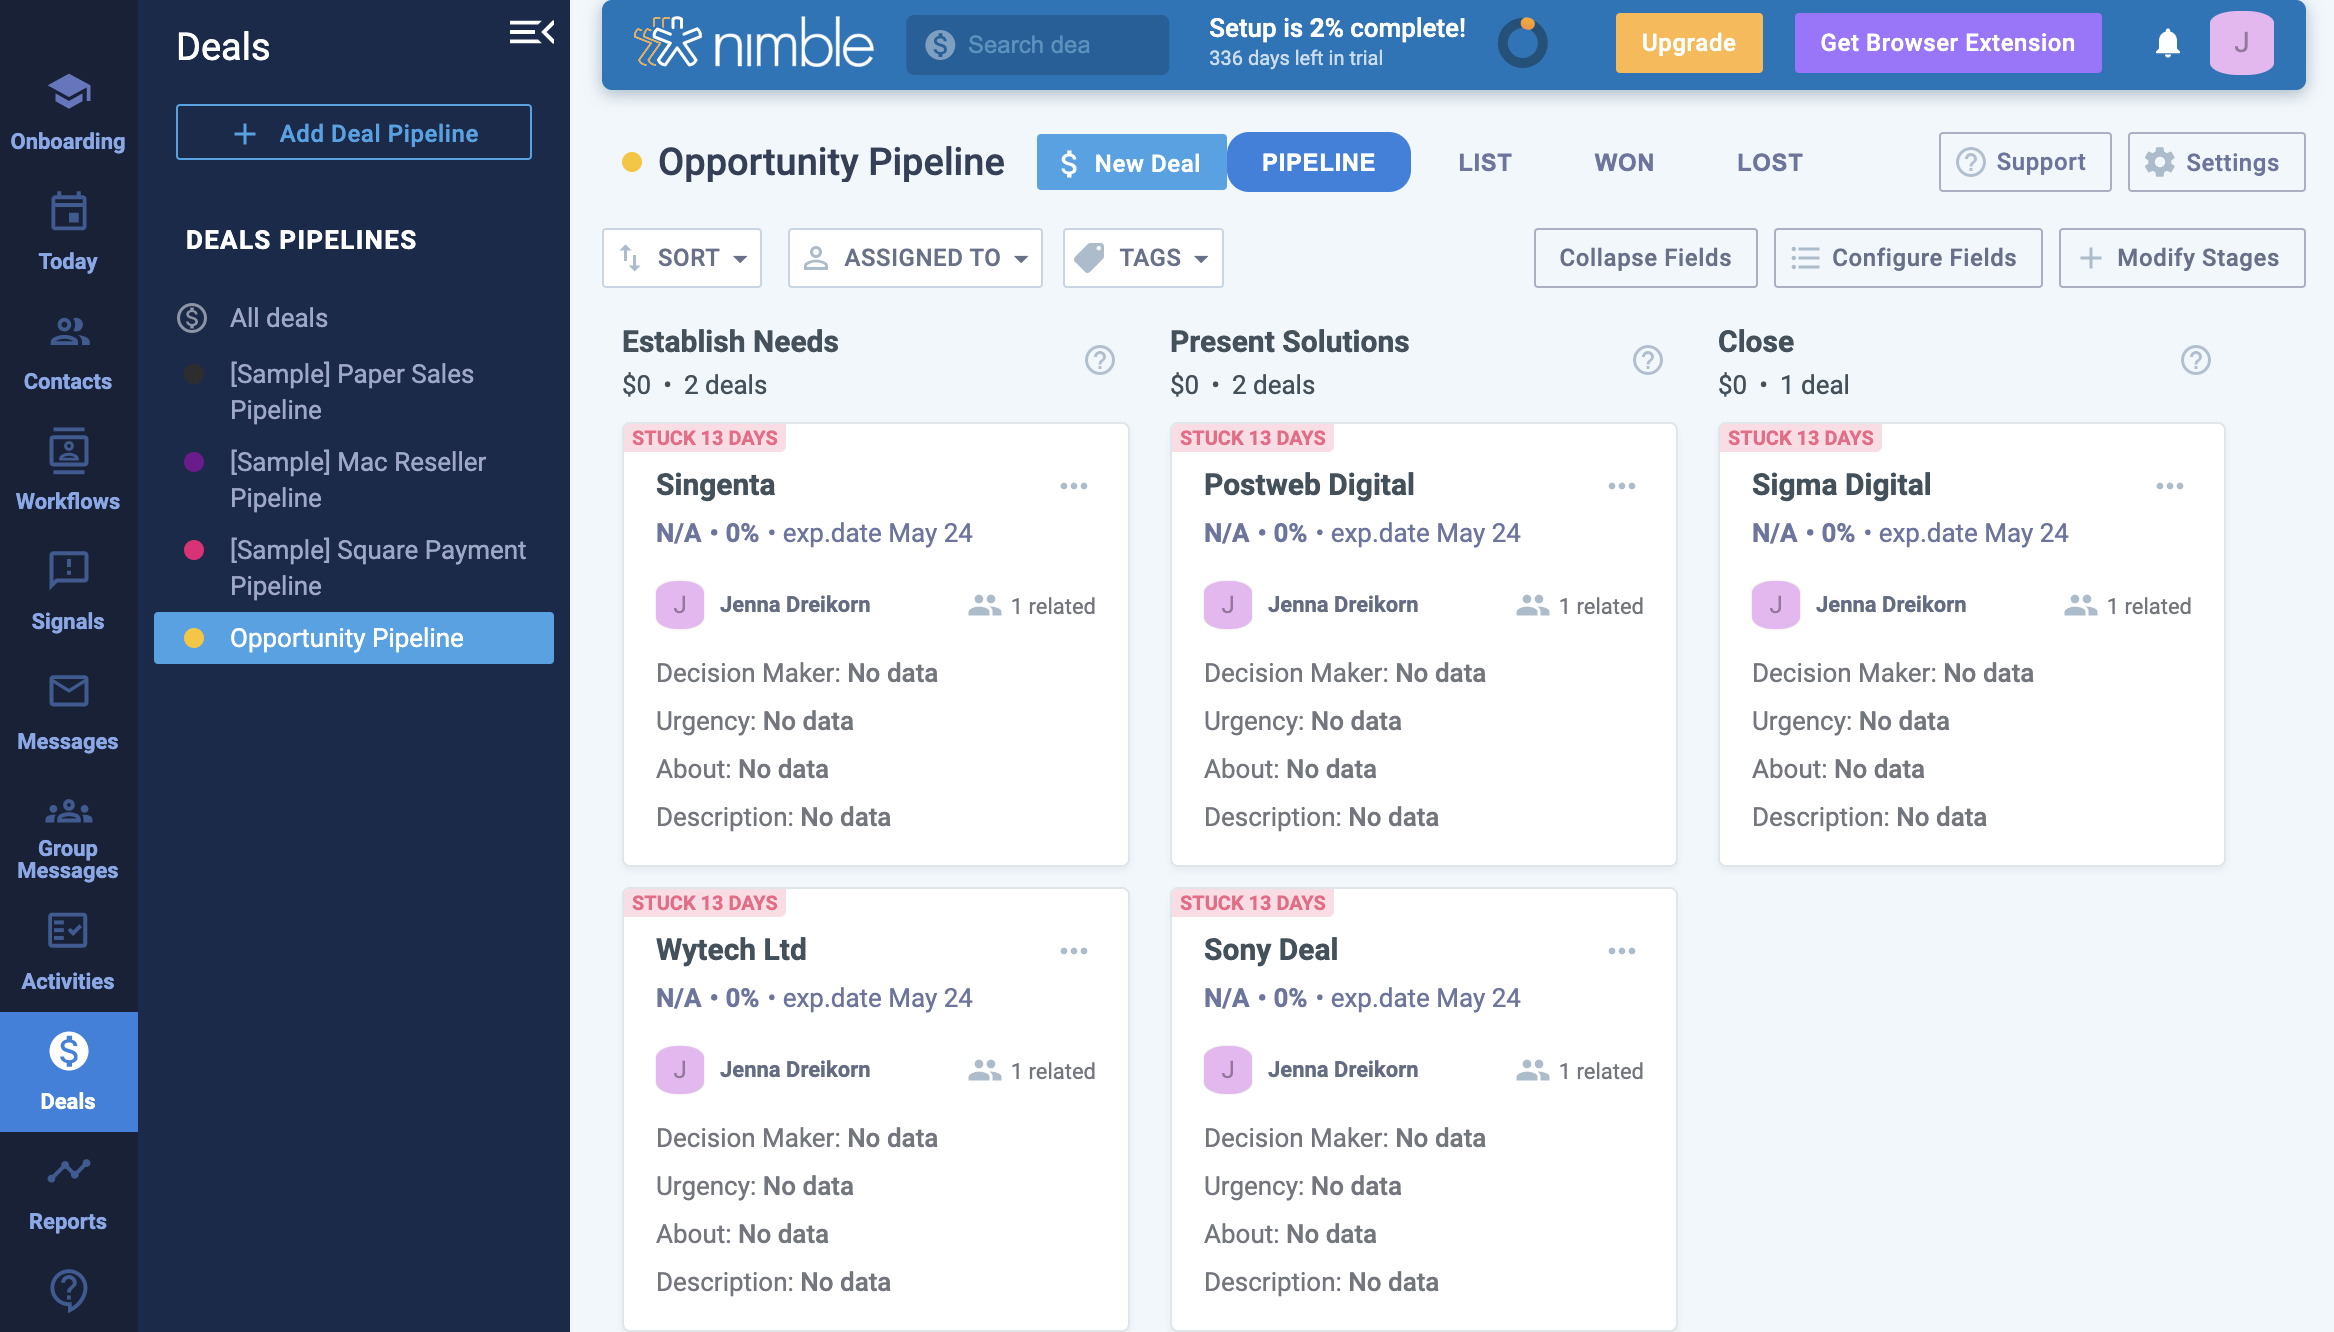This screenshot has height=1332, width=2334.
Task: Open the TAGS filter dropdown
Action: click(x=1142, y=258)
